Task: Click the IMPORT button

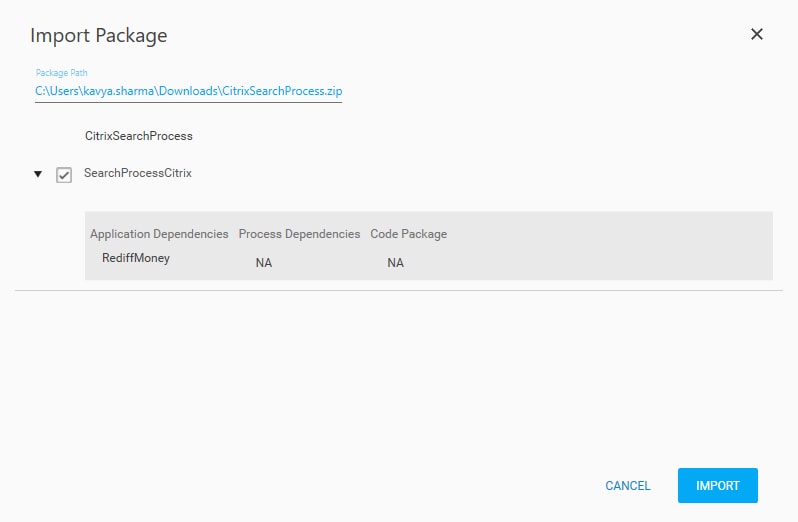Action: pyautogui.click(x=718, y=485)
